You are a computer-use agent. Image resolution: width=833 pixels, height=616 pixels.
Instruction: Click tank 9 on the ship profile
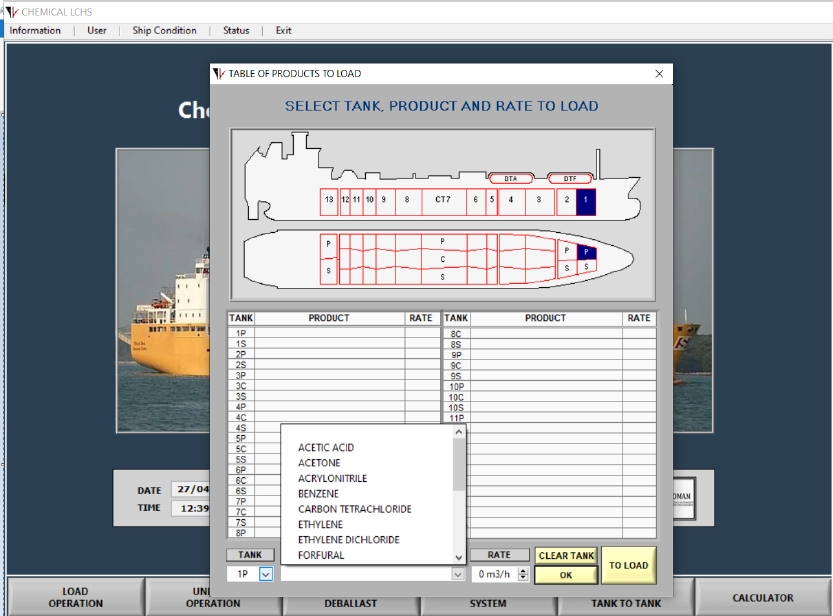[x=383, y=200]
